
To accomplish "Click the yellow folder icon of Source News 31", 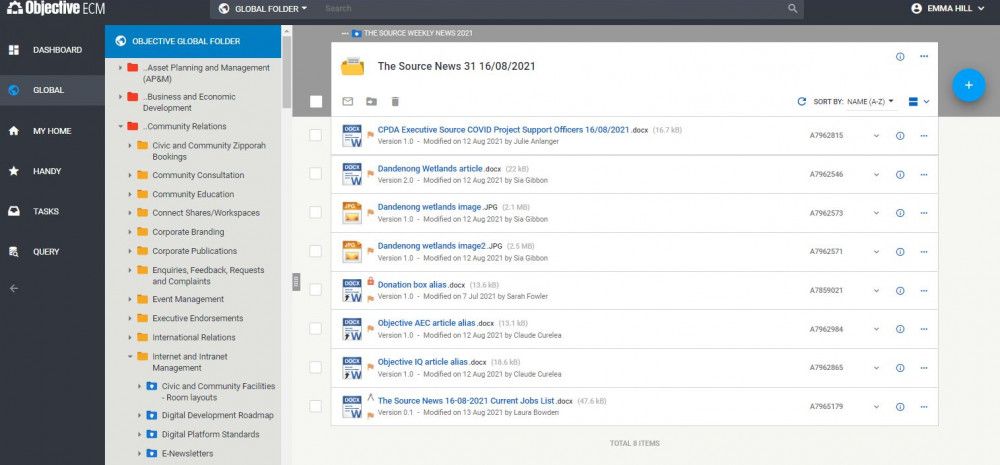I will 352,66.
